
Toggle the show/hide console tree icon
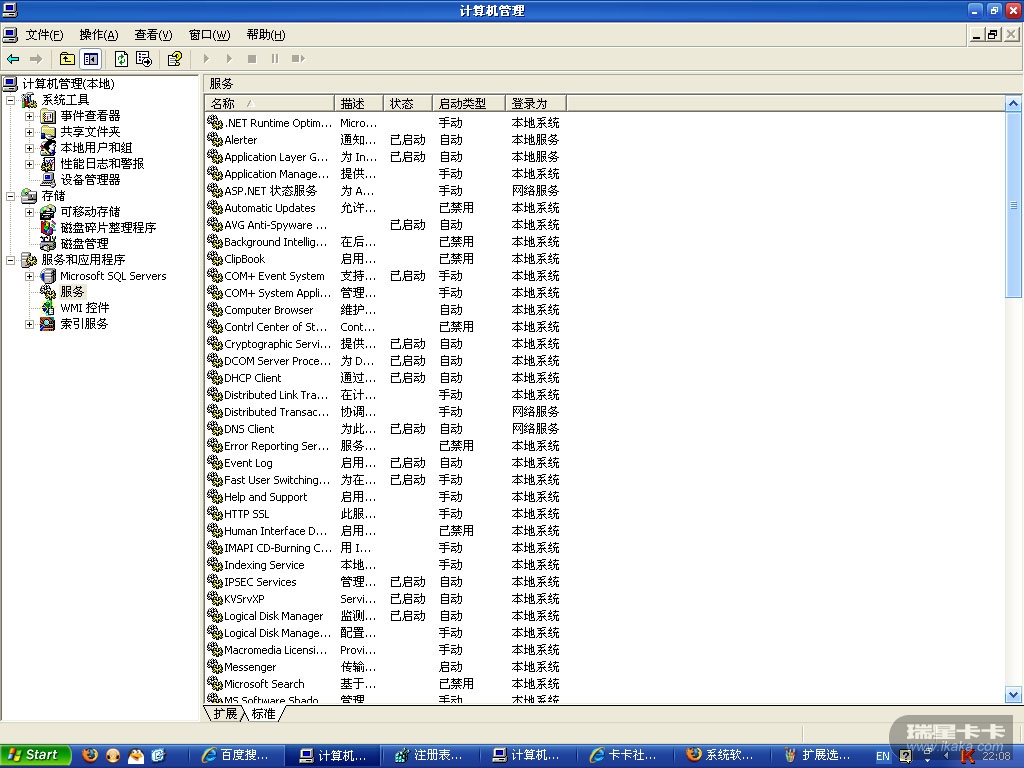[91, 59]
